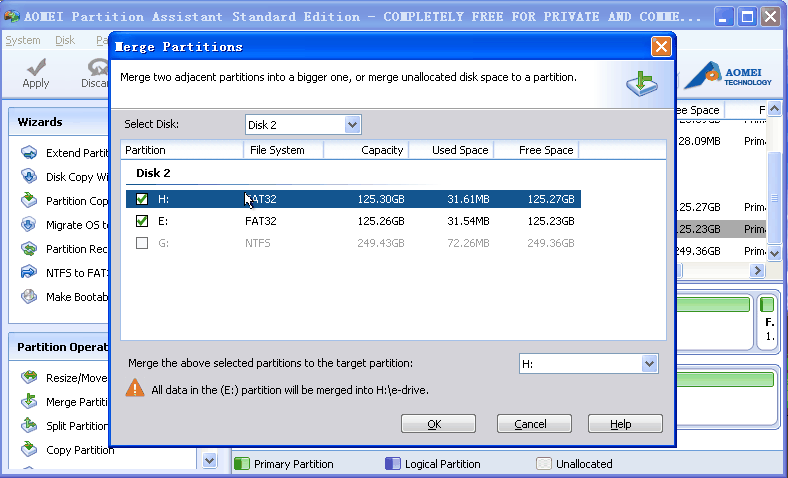Click main window scroll-up arrow
Screen dimensions: 788x478
tap(774, 109)
